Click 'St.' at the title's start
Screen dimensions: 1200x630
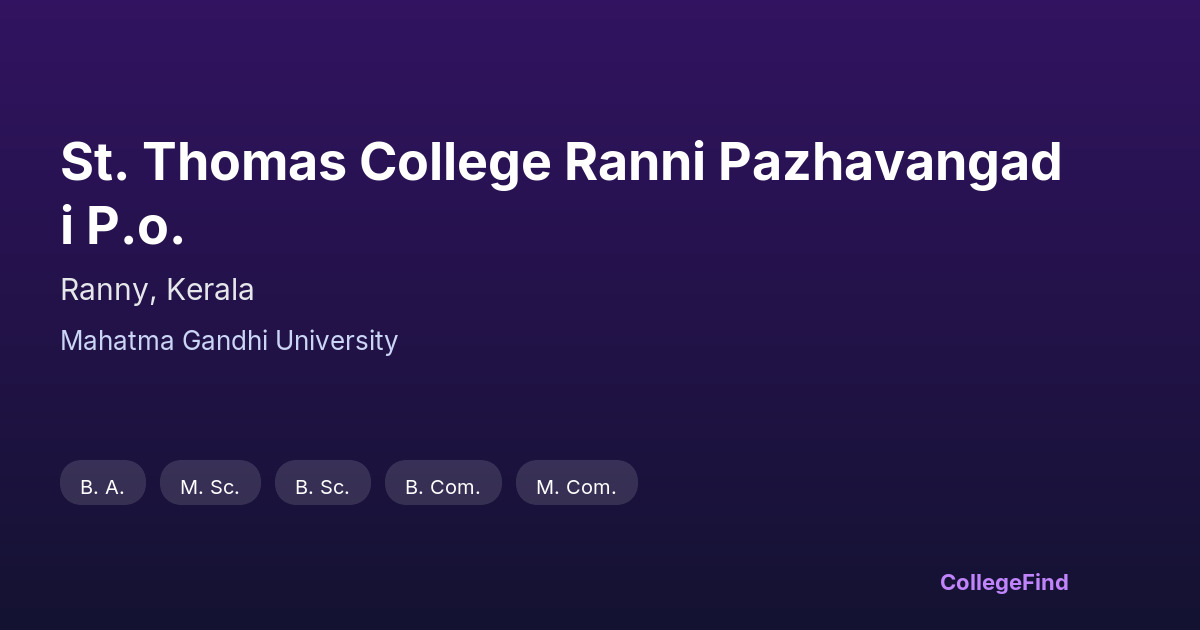[x=94, y=163]
